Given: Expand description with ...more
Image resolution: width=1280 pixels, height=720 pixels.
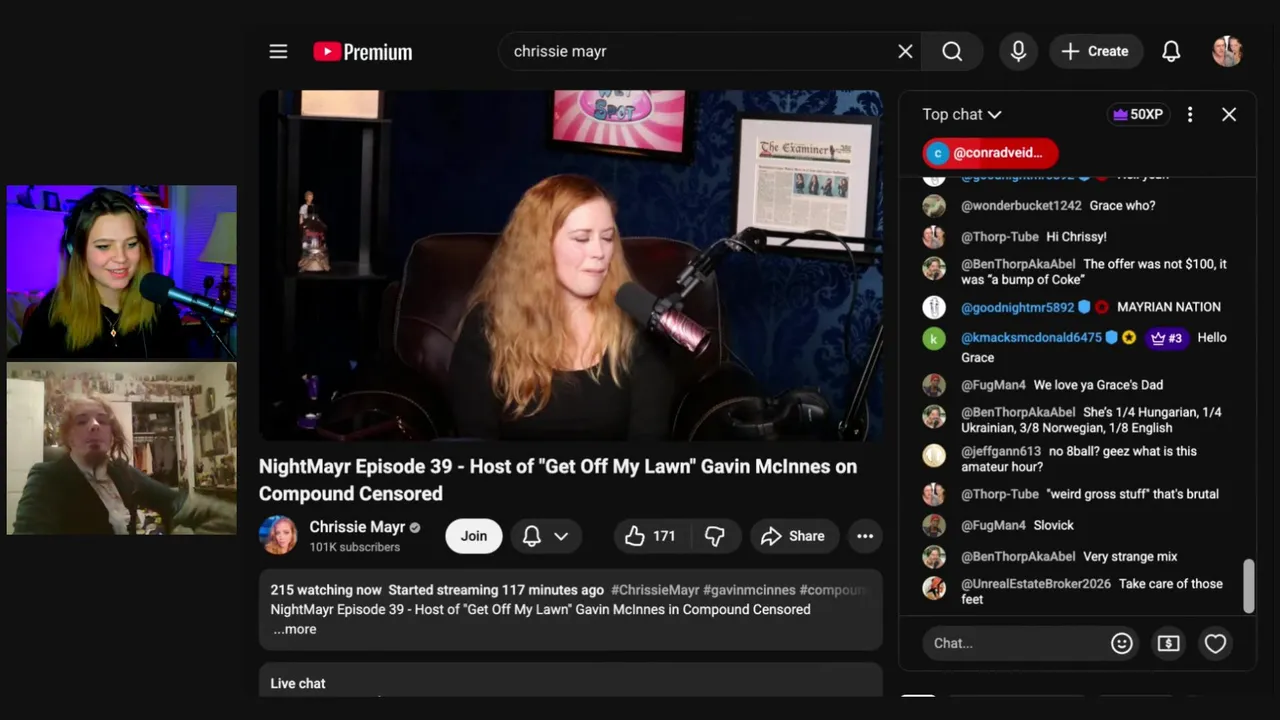Looking at the screenshot, I should 294,629.
